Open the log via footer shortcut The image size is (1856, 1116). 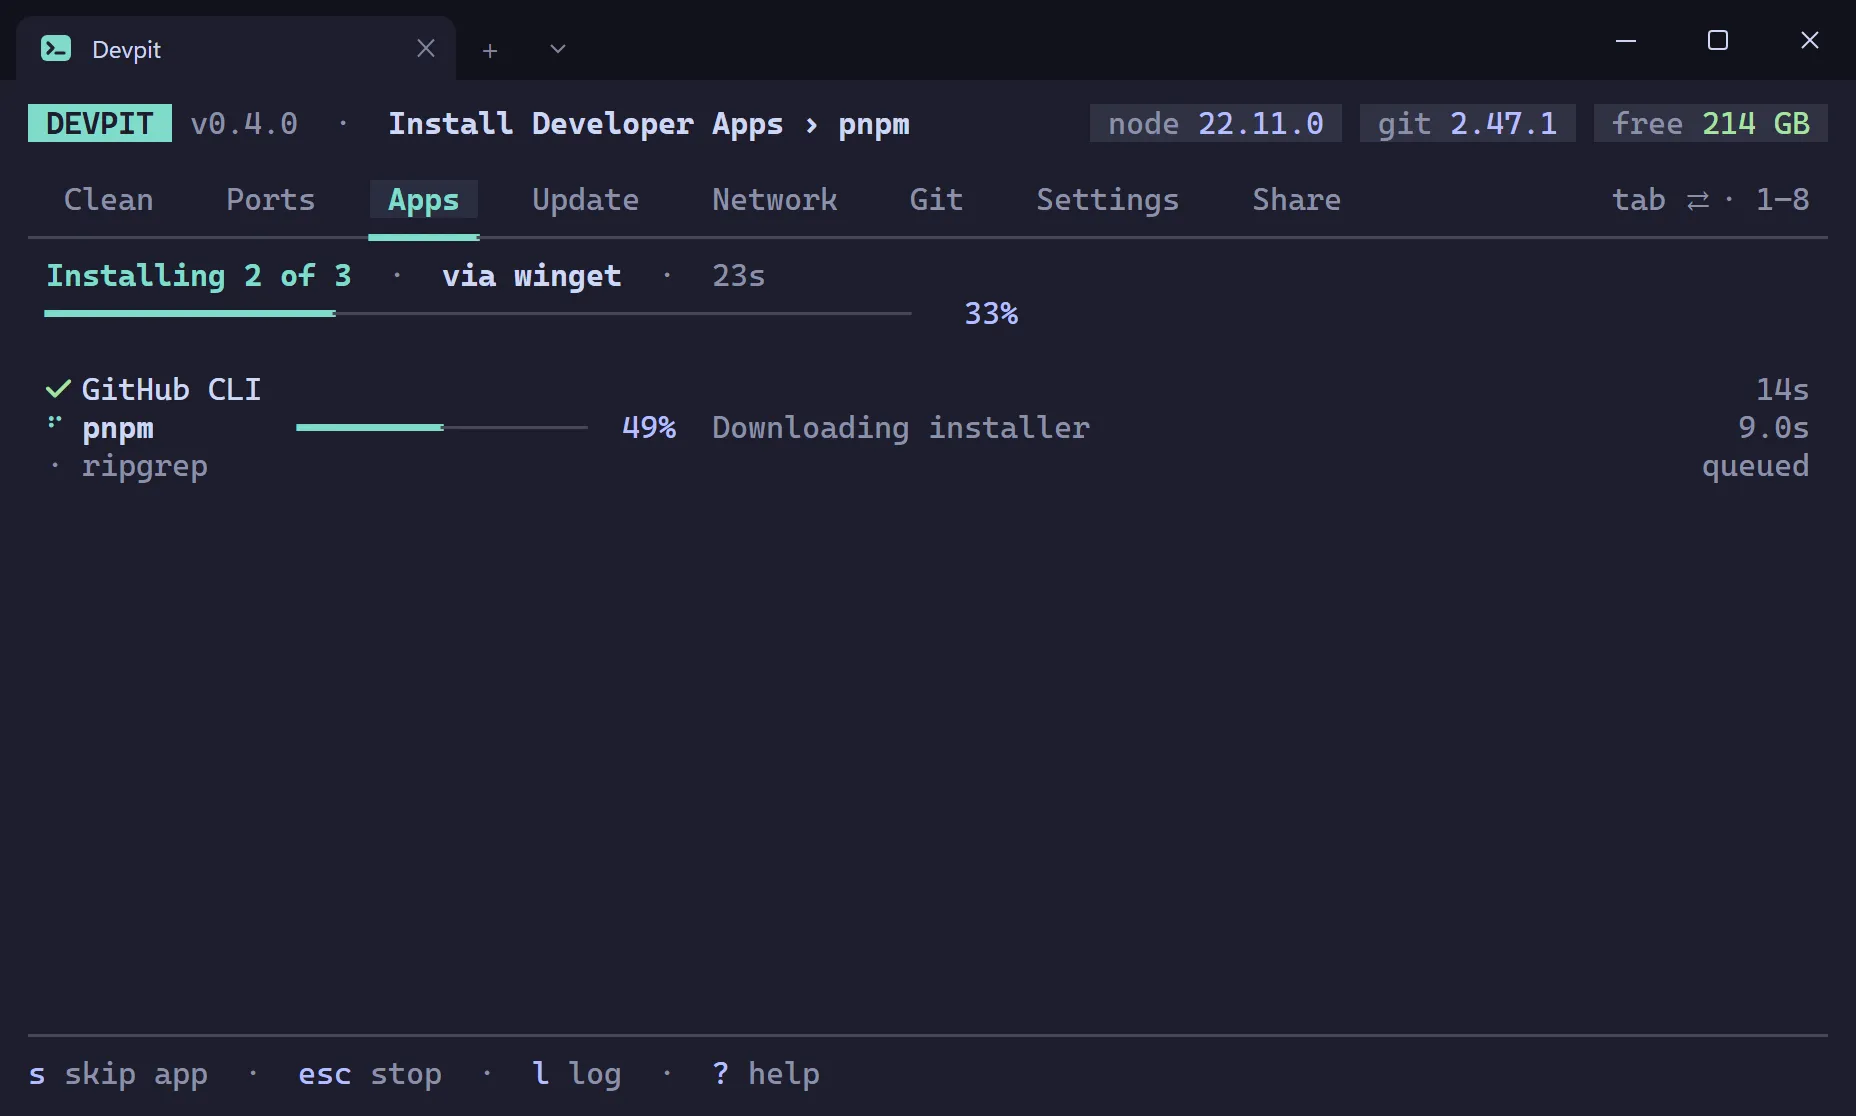coord(577,1074)
